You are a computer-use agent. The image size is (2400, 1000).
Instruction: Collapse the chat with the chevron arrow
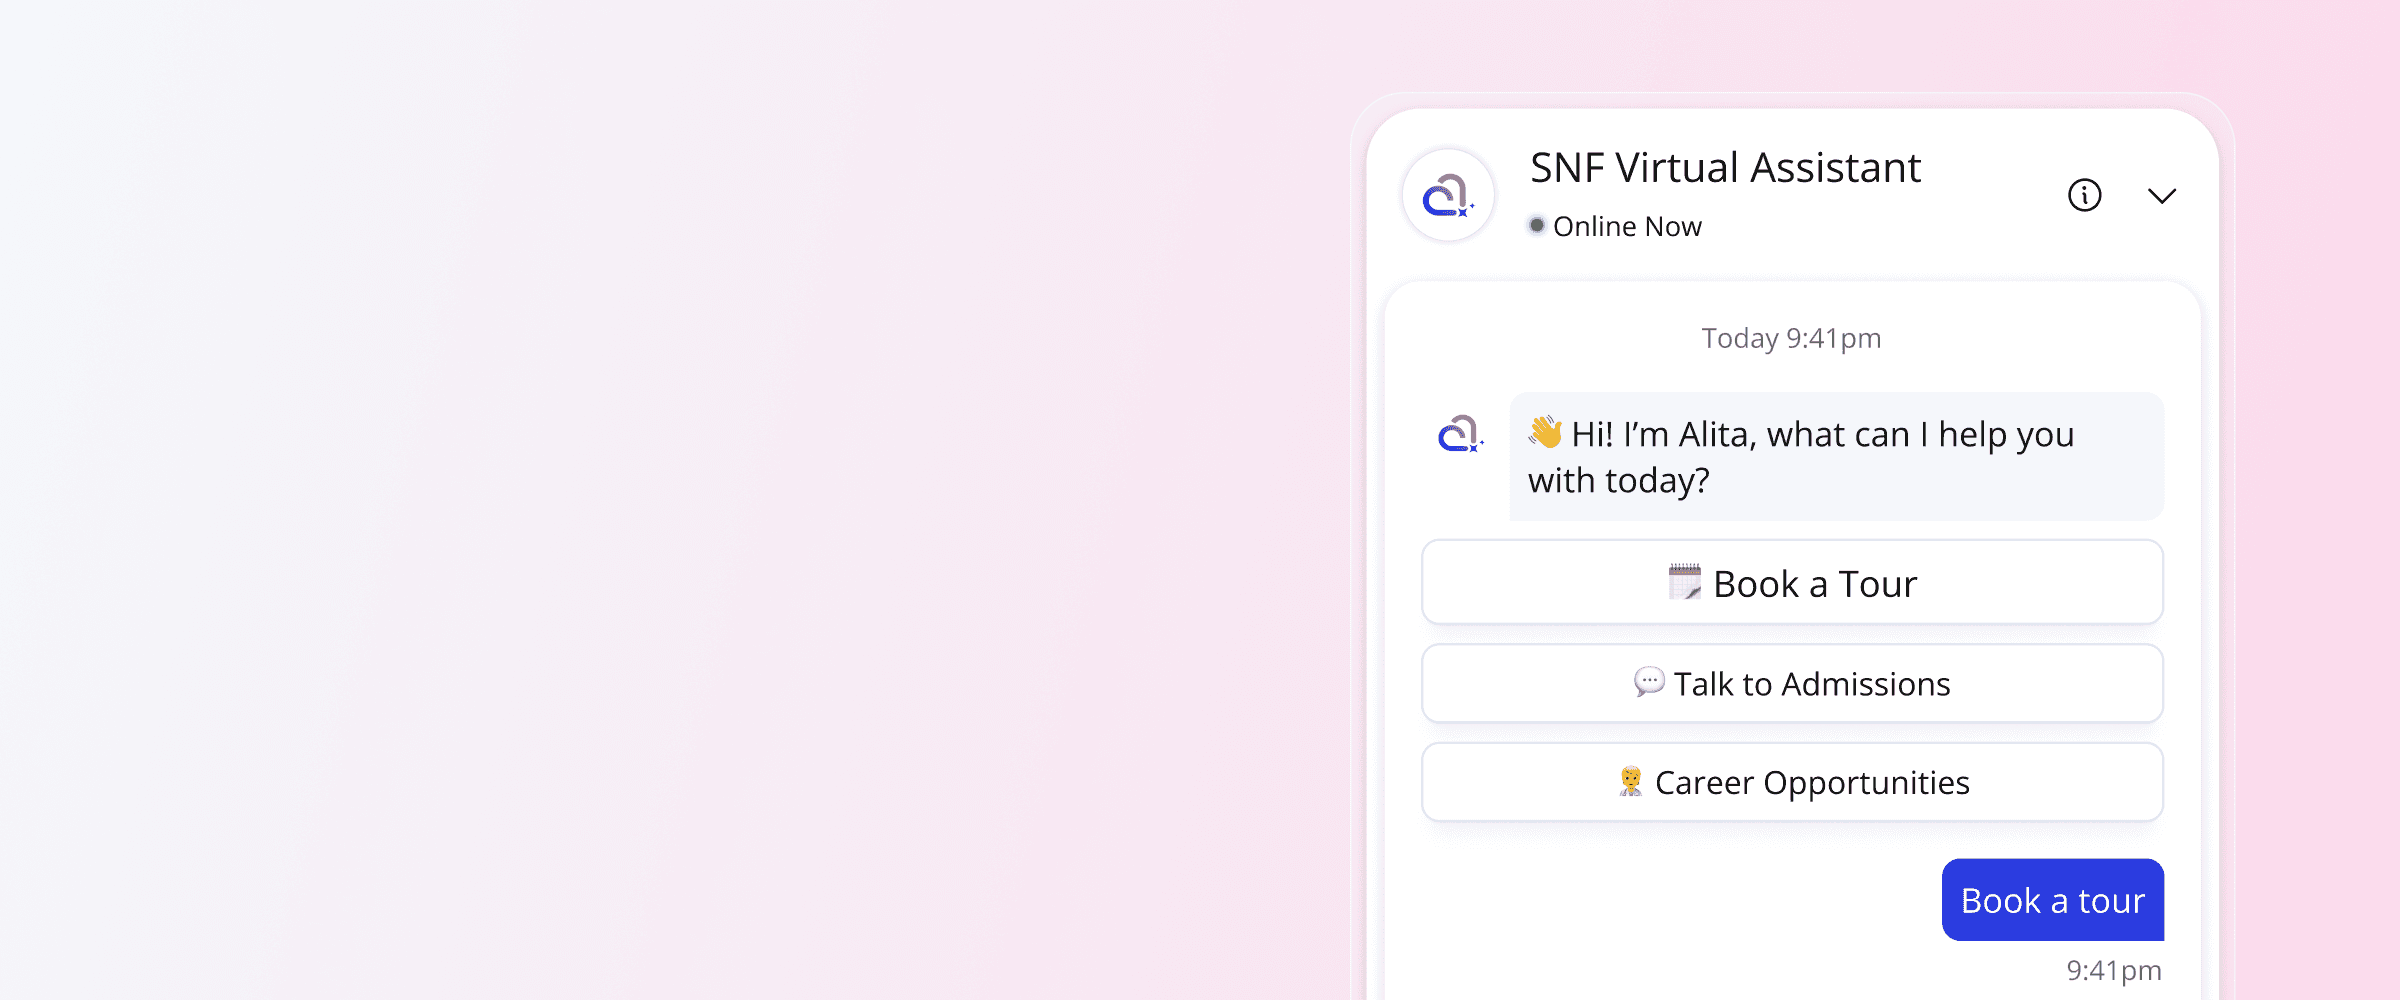(x=2162, y=196)
